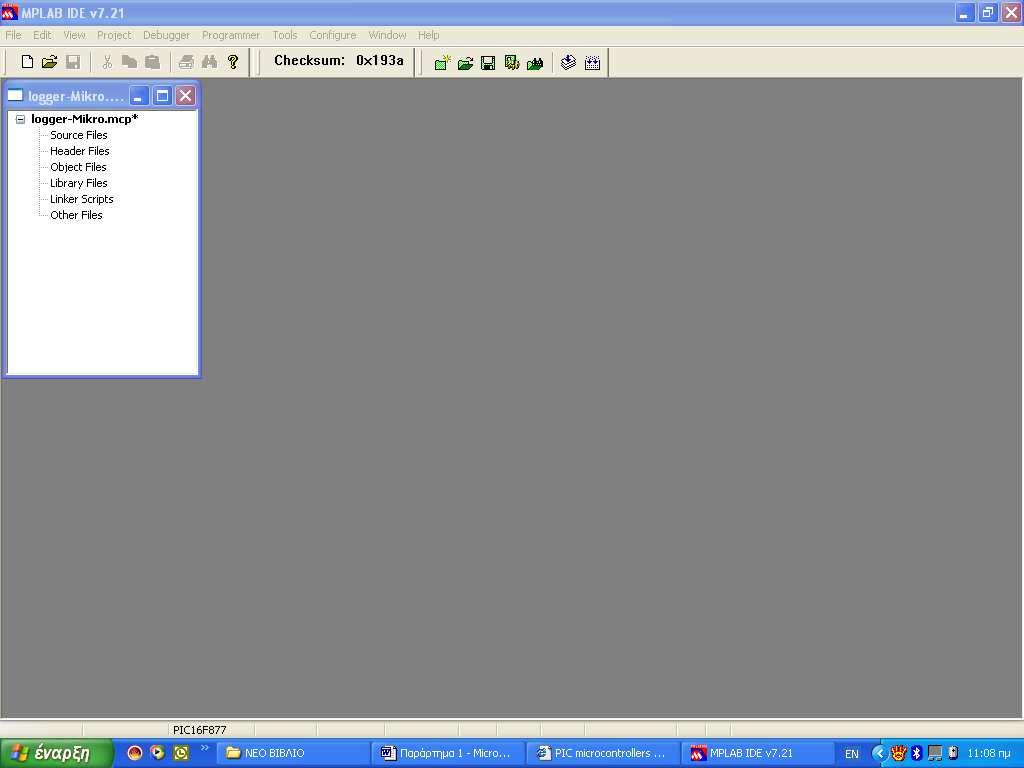1024x768 pixels.
Task: Select Other Files in project tree
Action: click(76, 215)
